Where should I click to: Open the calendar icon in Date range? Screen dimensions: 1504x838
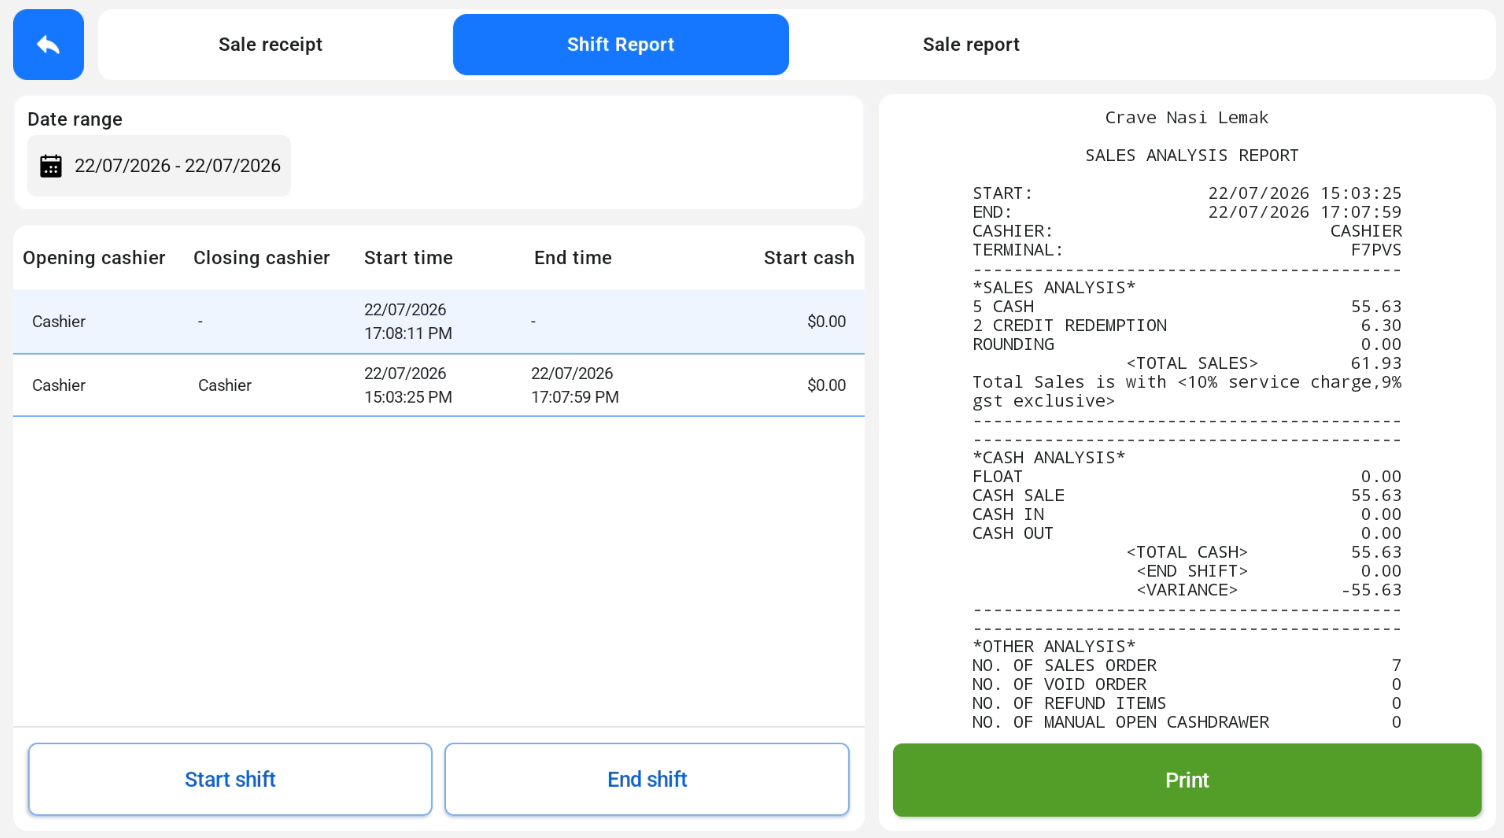[x=51, y=166]
